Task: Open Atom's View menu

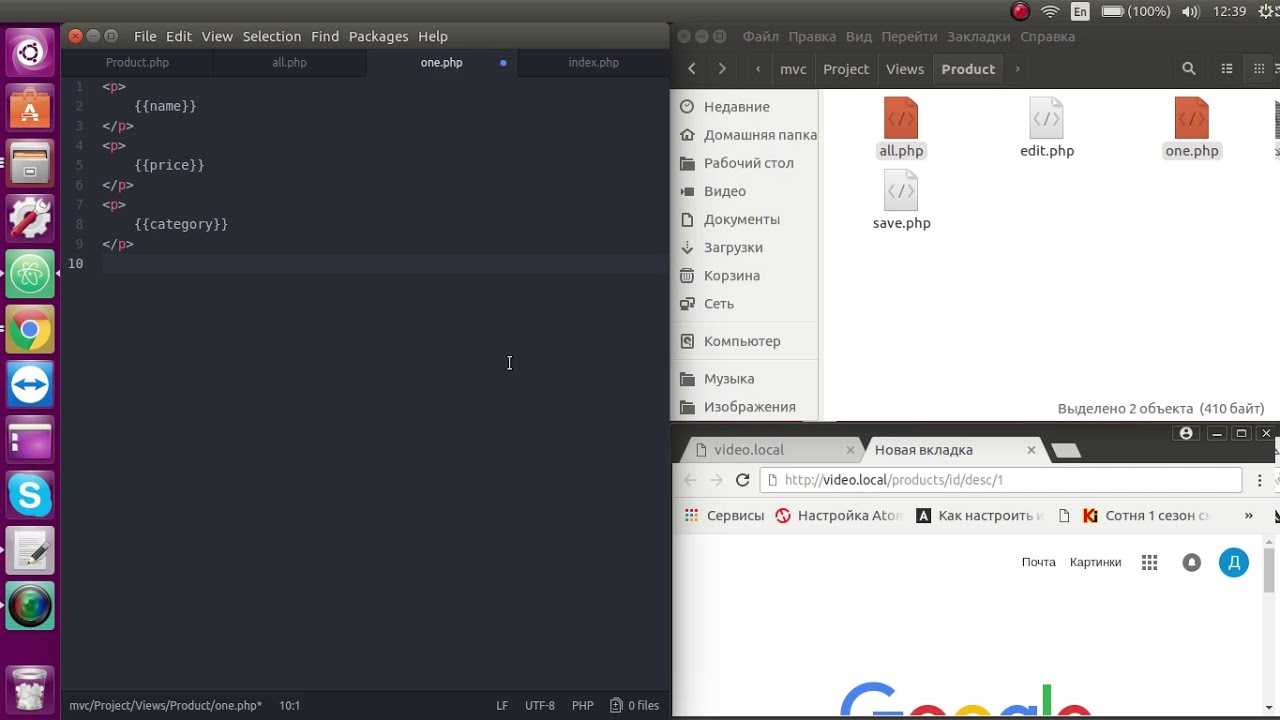Action: [217, 36]
